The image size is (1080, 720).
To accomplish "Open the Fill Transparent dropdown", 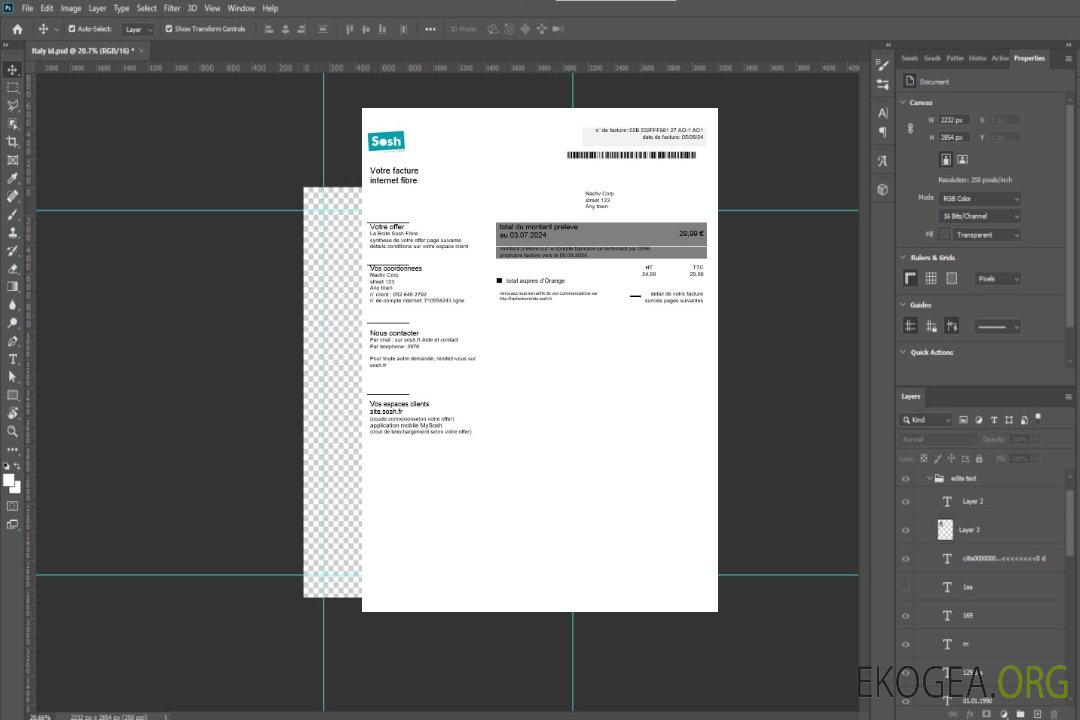I will point(986,235).
